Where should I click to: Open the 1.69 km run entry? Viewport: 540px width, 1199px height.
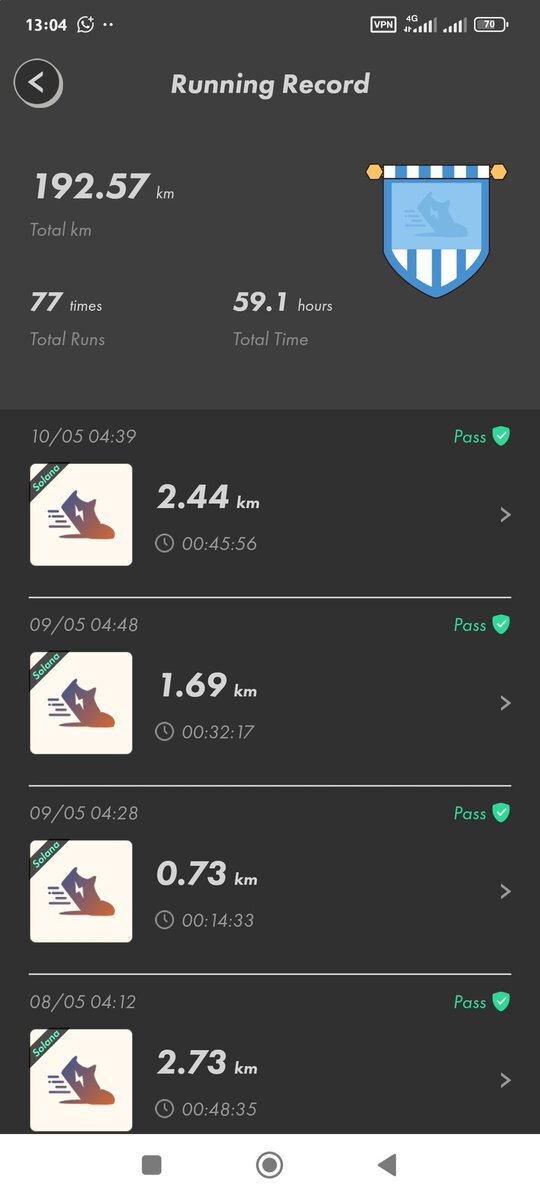[x=270, y=692]
